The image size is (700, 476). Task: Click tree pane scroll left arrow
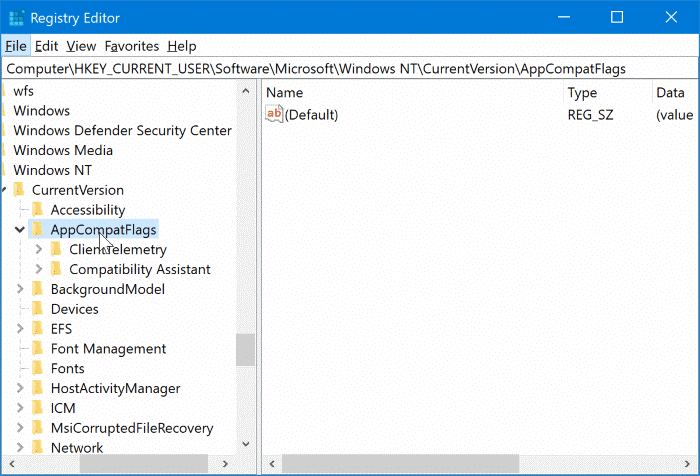[x=12, y=464]
